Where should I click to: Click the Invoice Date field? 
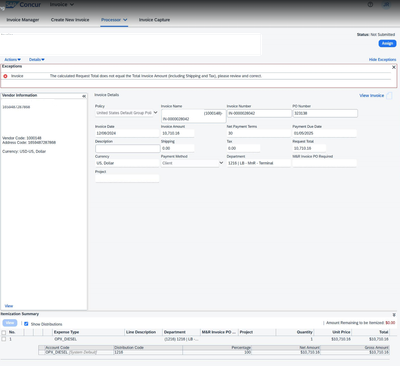[x=127, y=133]
